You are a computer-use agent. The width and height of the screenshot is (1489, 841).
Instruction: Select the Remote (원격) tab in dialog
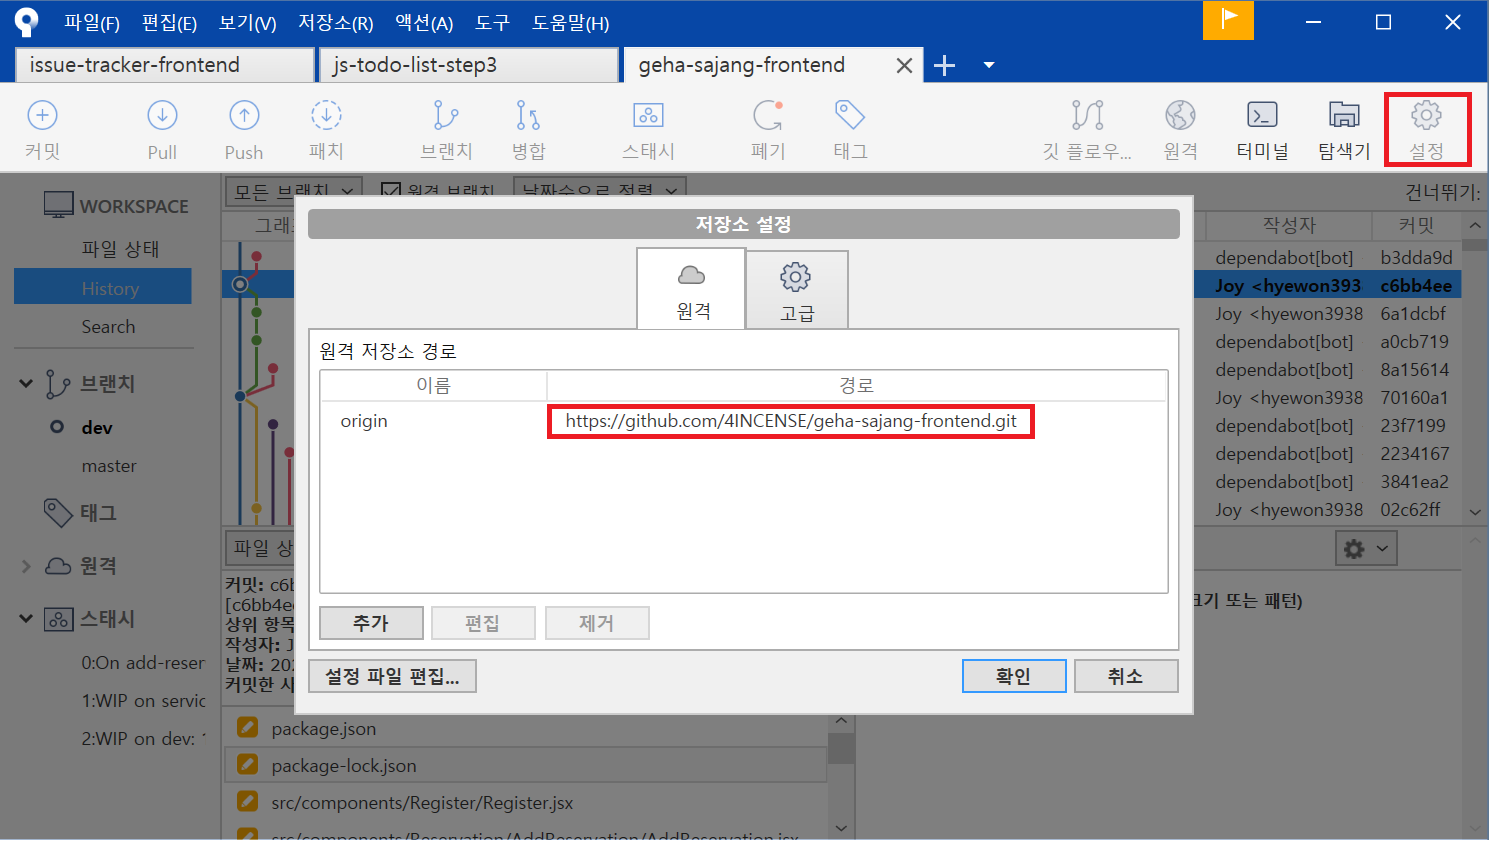[692, 288]
